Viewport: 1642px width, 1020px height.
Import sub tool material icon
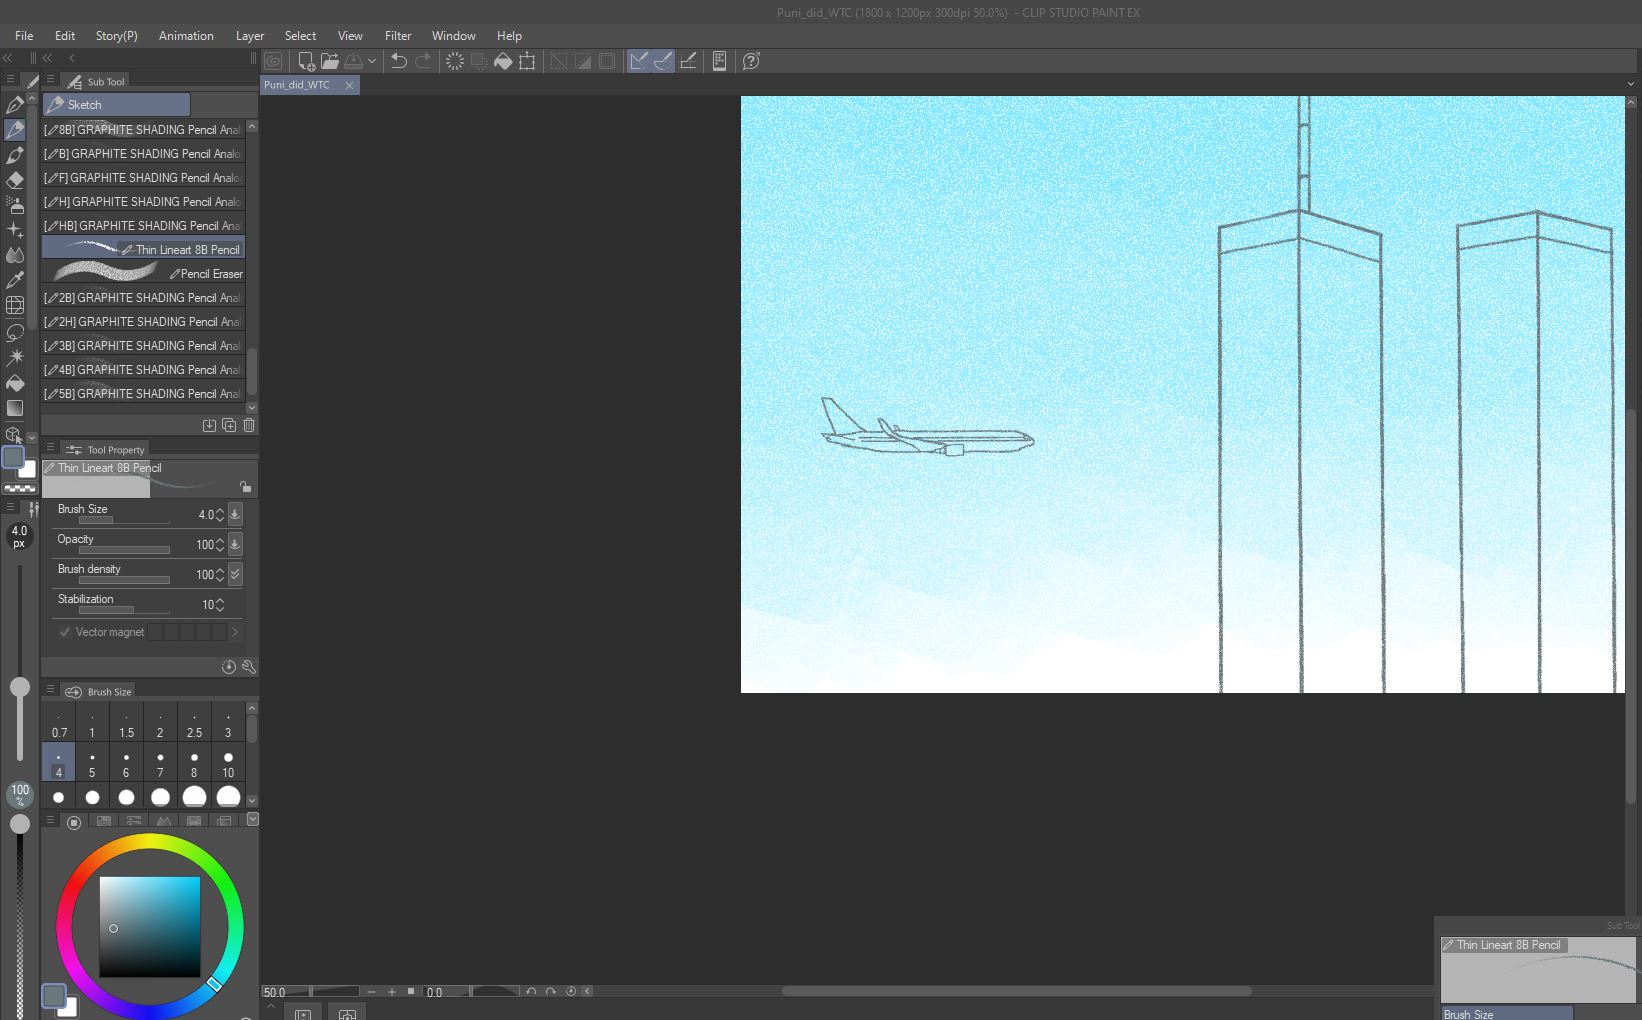tap(209, 425)
